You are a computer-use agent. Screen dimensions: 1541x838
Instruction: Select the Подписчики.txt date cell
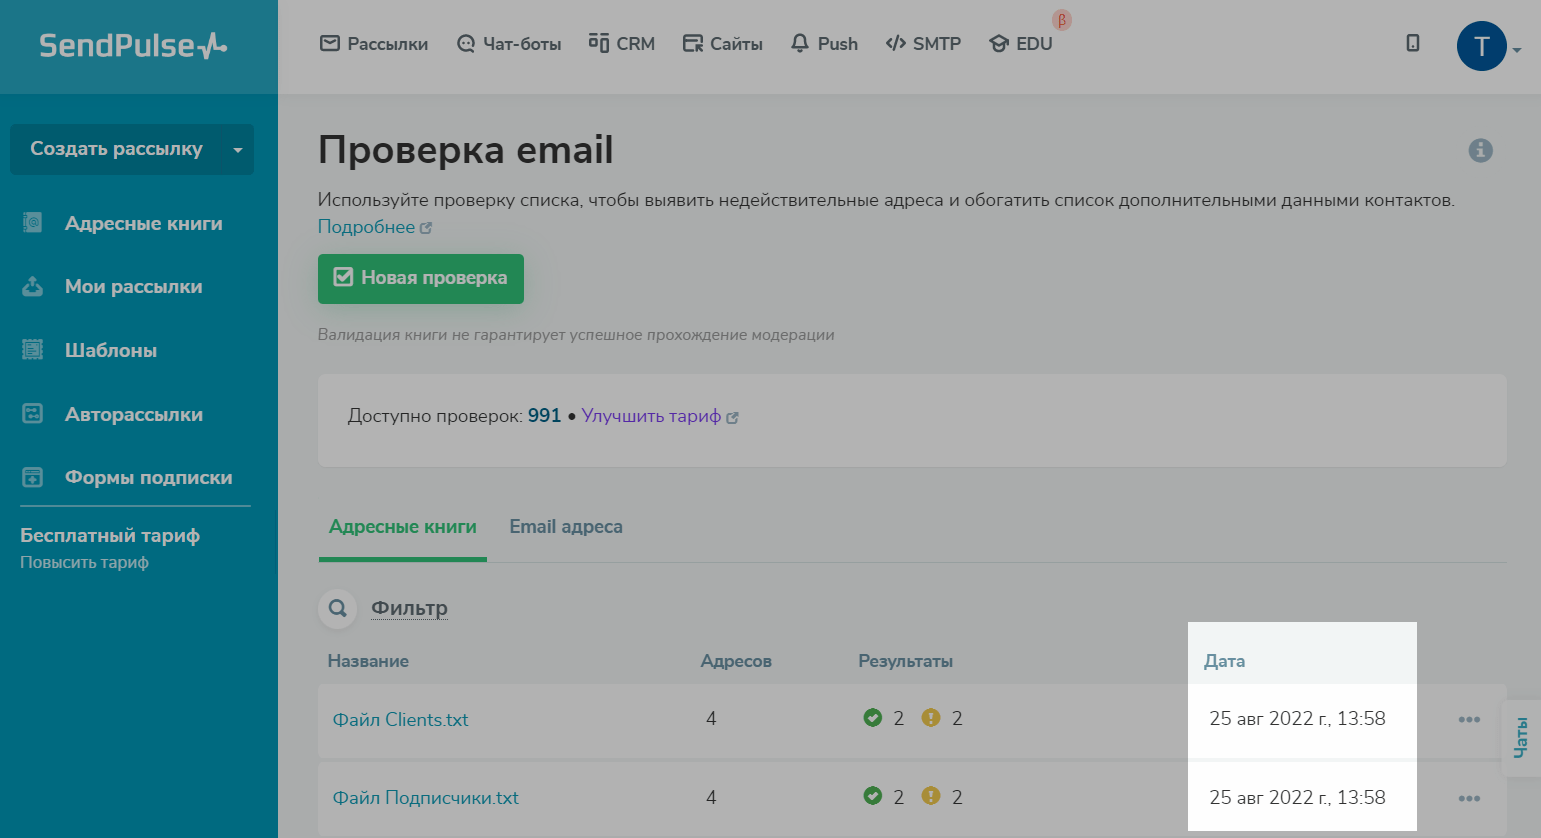[1297, 797]
